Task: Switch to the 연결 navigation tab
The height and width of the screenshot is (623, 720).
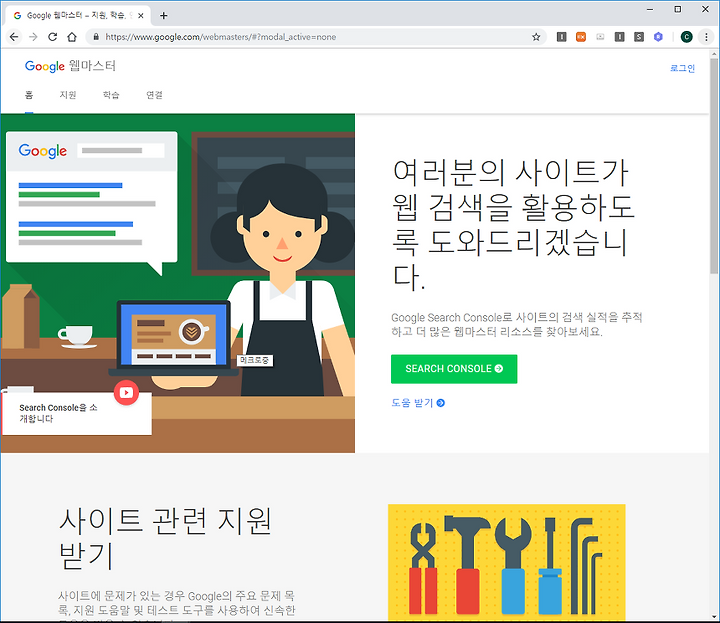Action: tap(154, 95)
